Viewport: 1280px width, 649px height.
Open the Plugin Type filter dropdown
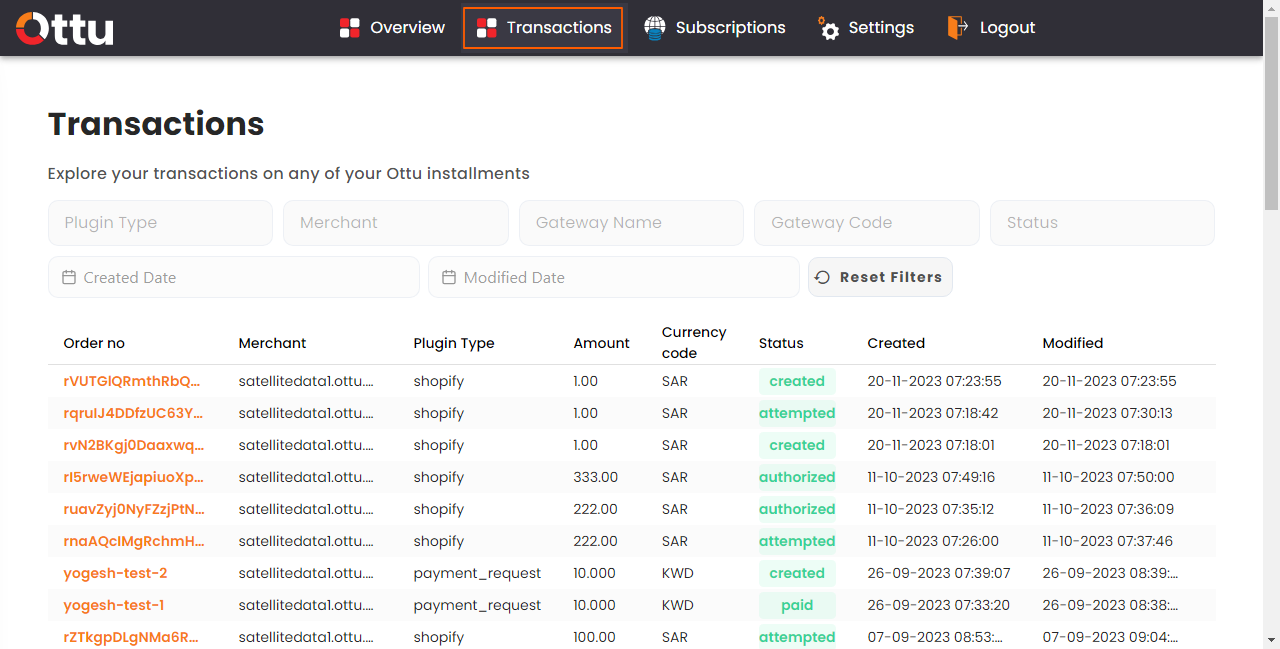[x=160, y=223]
